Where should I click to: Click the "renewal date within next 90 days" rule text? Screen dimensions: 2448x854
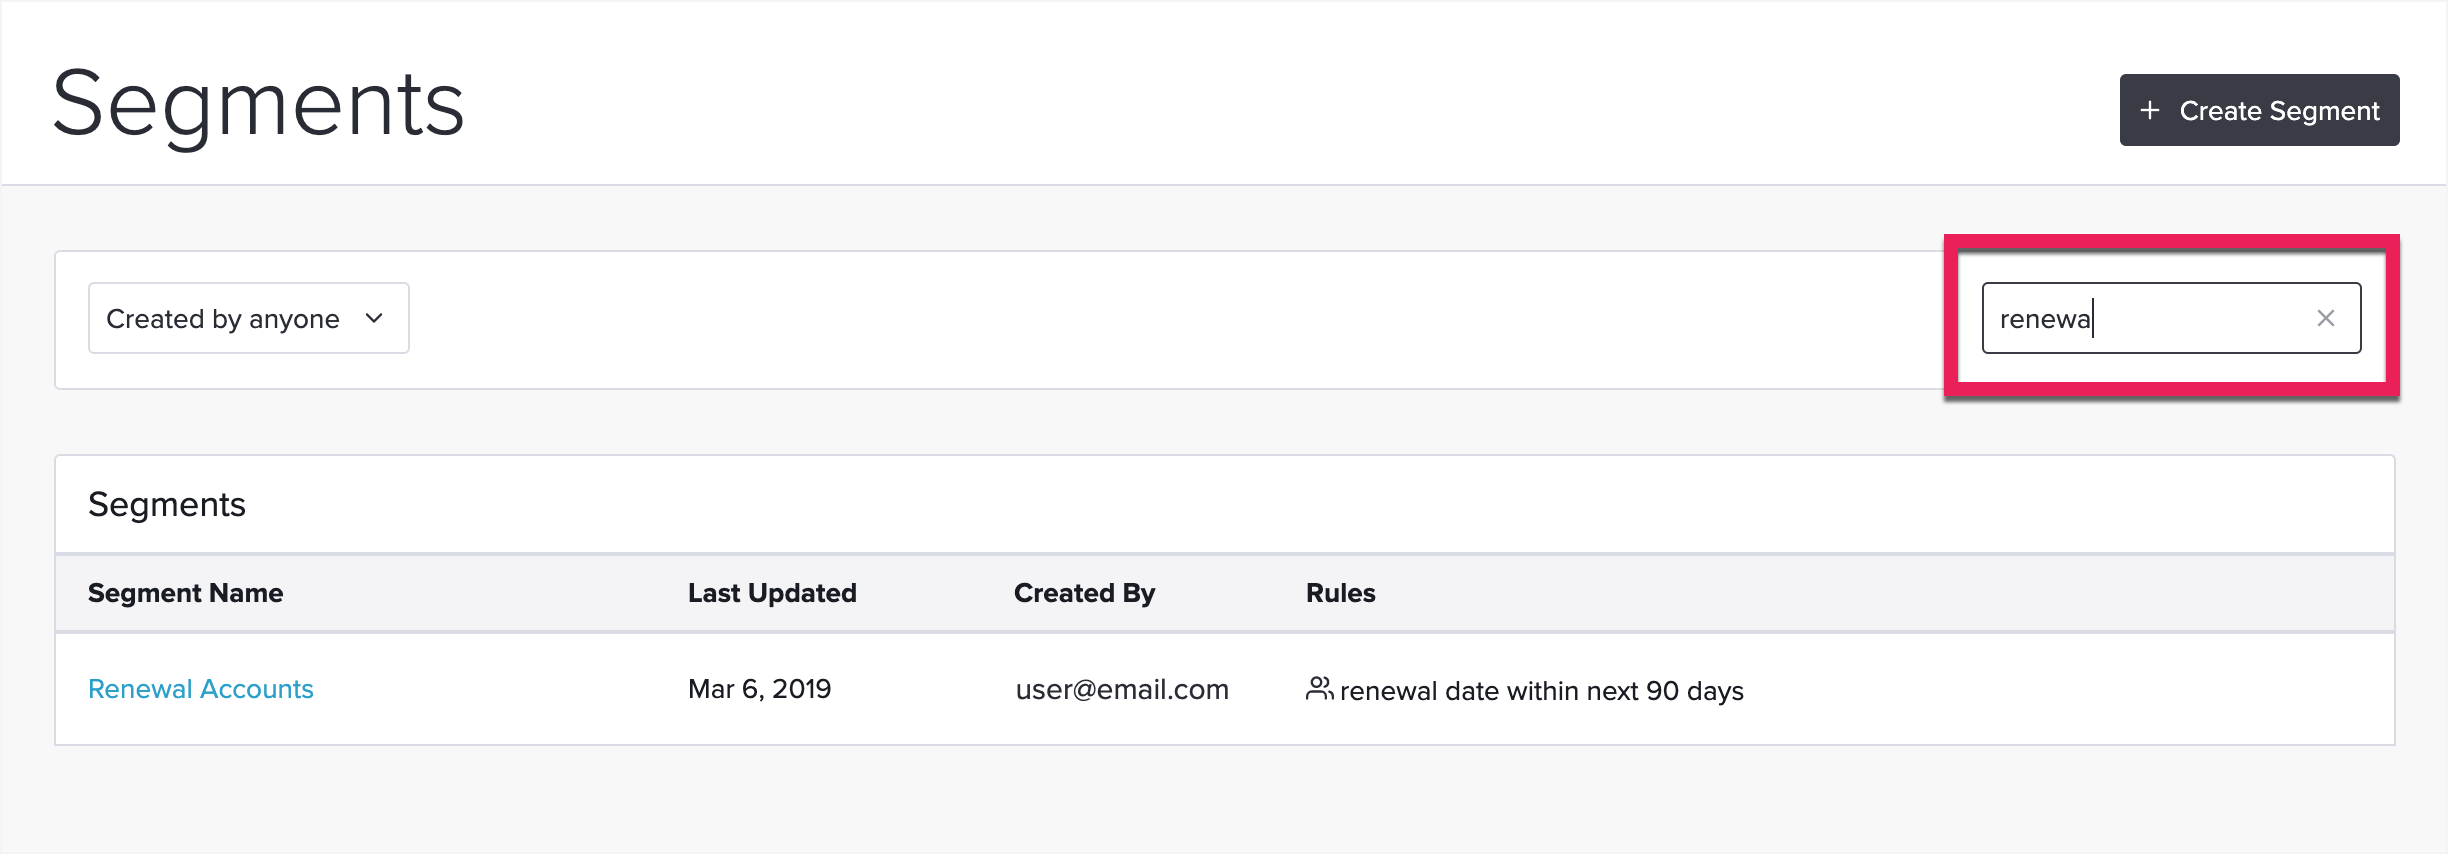1541,691
